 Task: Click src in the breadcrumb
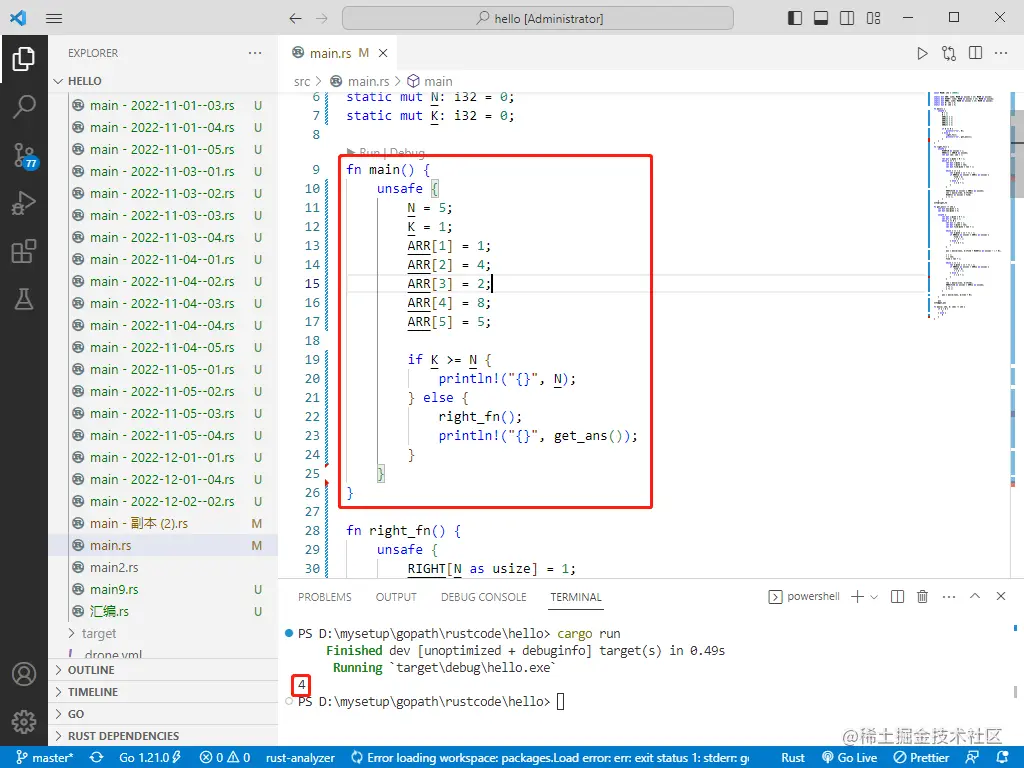(302, 81)
